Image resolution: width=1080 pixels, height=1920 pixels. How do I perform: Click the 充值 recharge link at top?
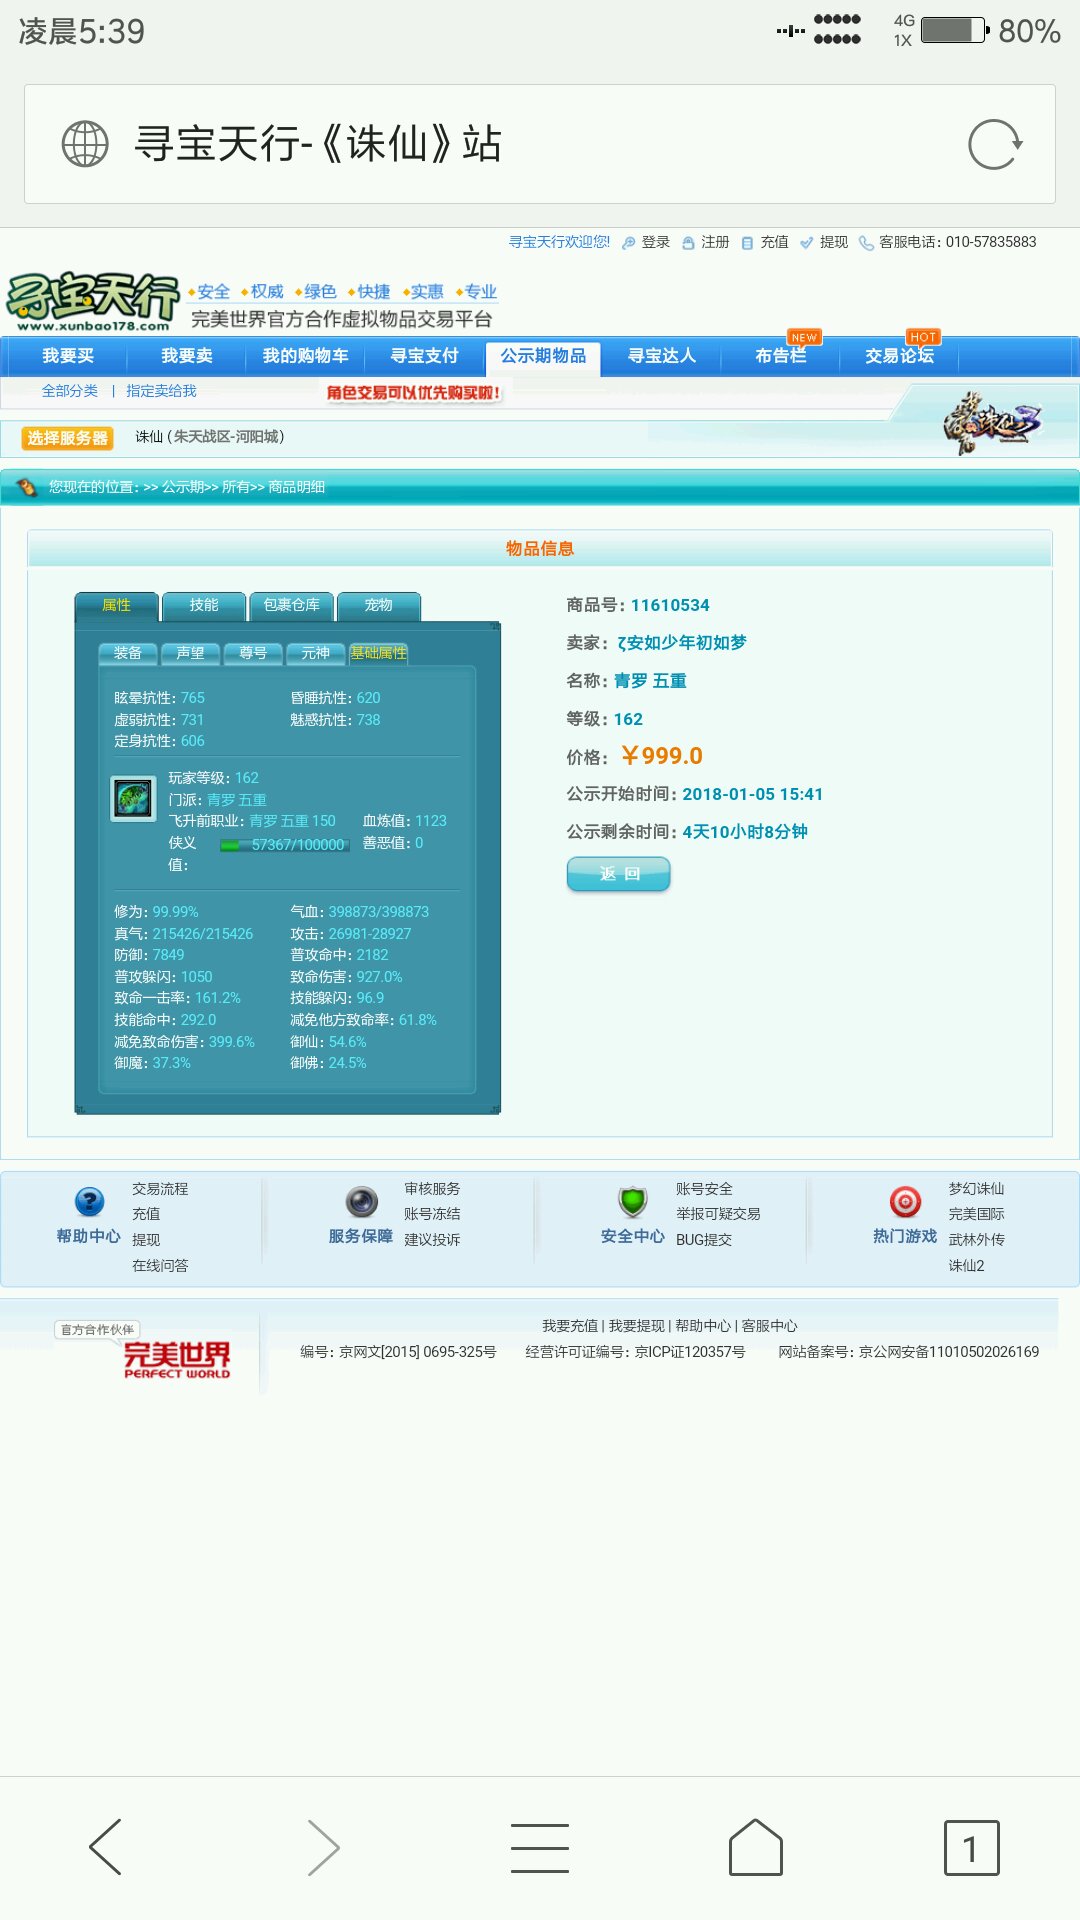click(774, 242)
